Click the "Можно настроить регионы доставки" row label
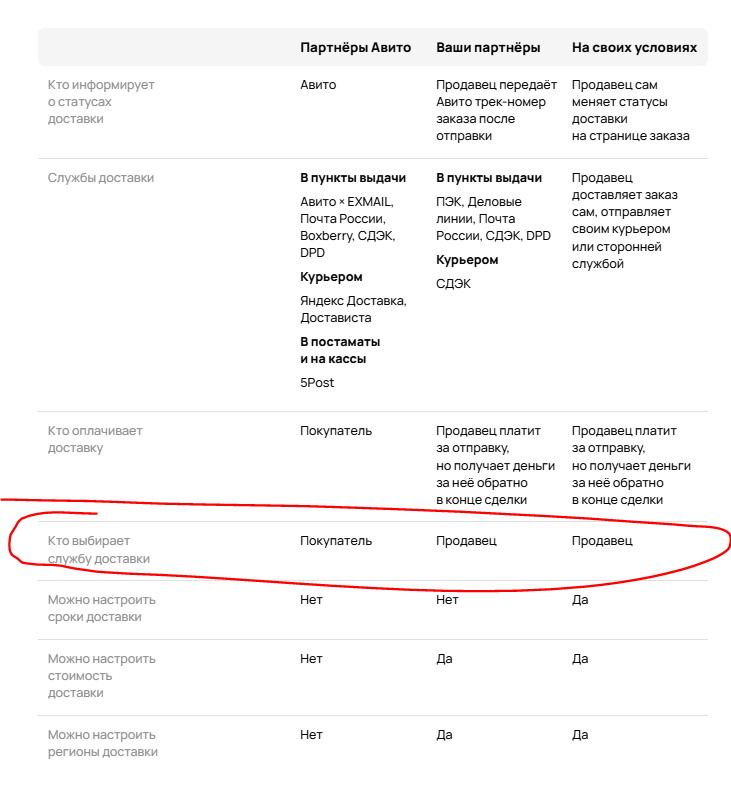The height and width of the screenshot is (795, 731). pos(103,743)
